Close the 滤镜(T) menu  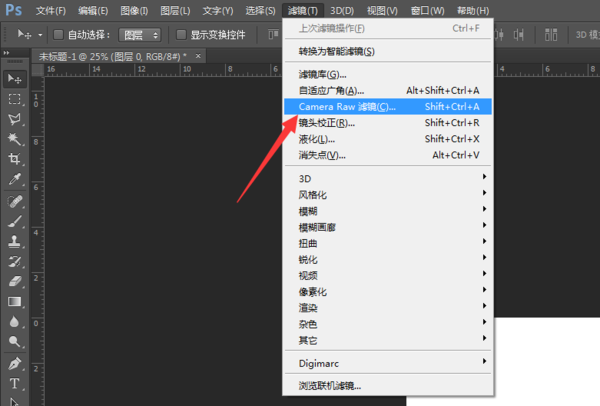click(x=303, y=11)
